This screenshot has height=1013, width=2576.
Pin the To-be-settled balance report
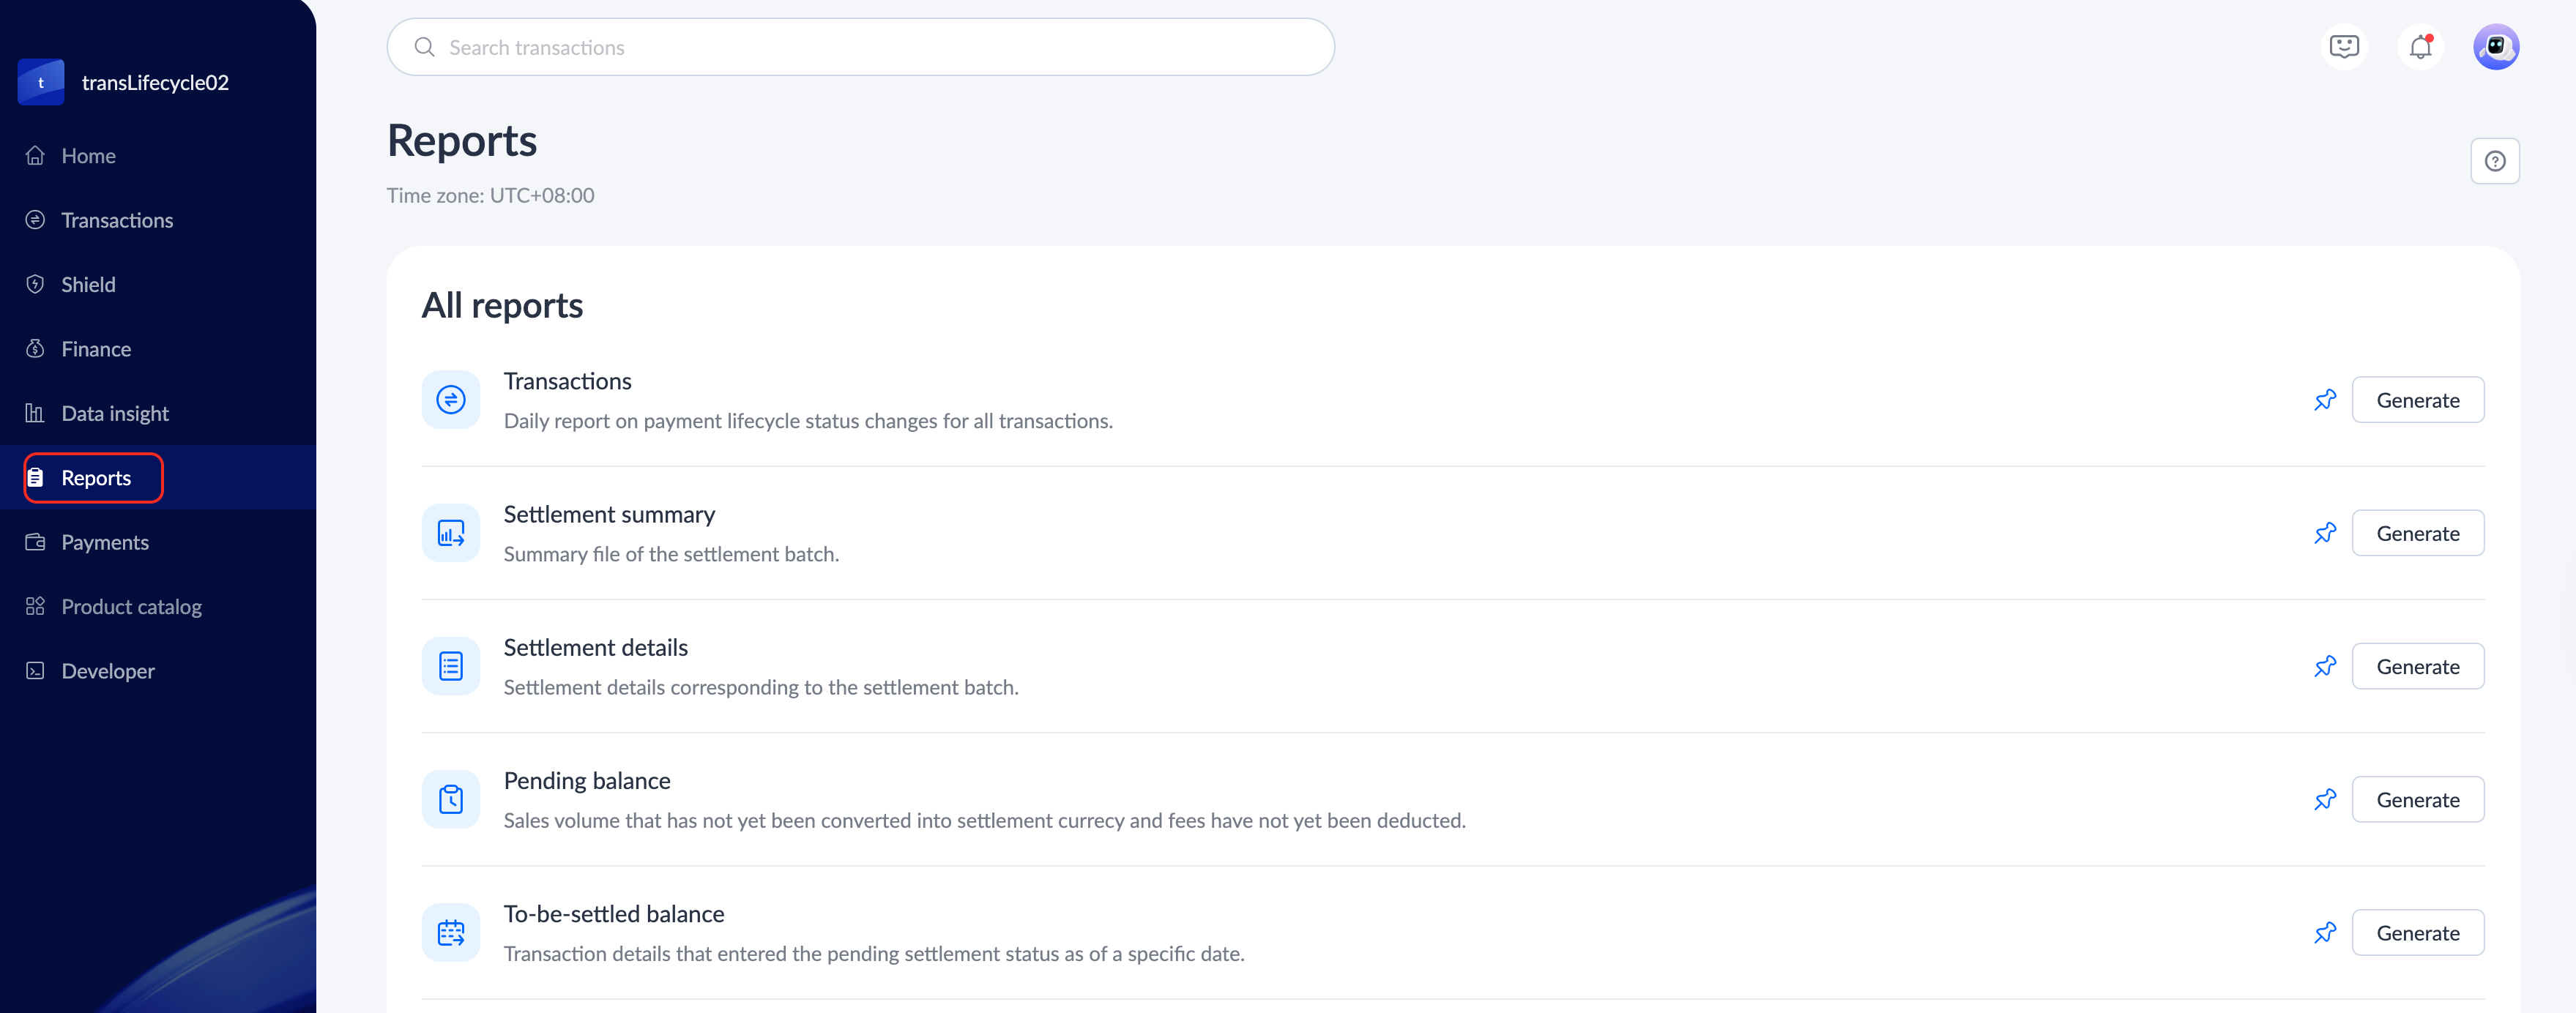coord(2325,933)
